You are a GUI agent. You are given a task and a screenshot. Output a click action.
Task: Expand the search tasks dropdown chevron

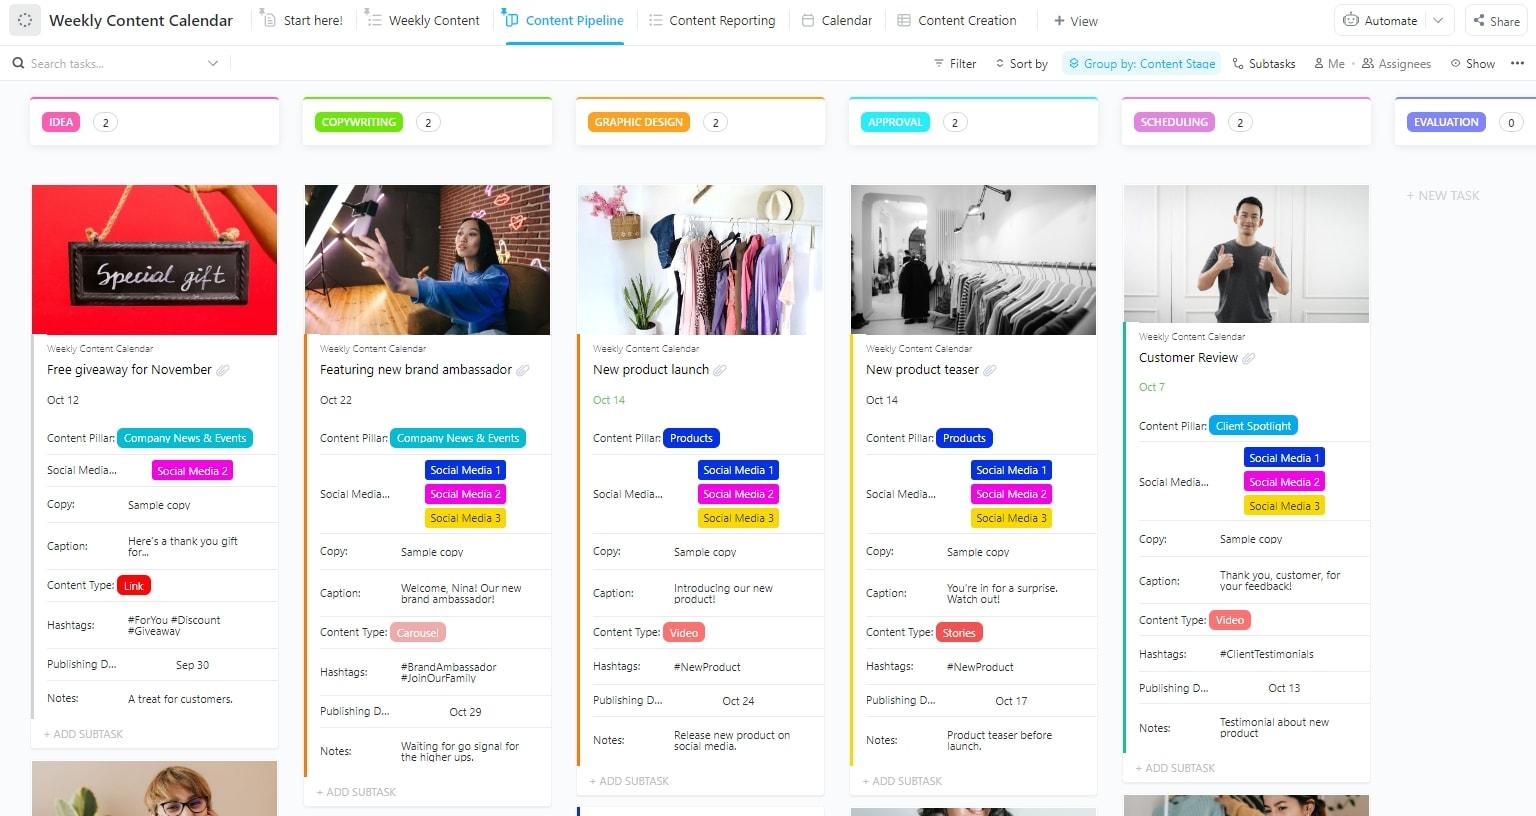pos(213,63)
